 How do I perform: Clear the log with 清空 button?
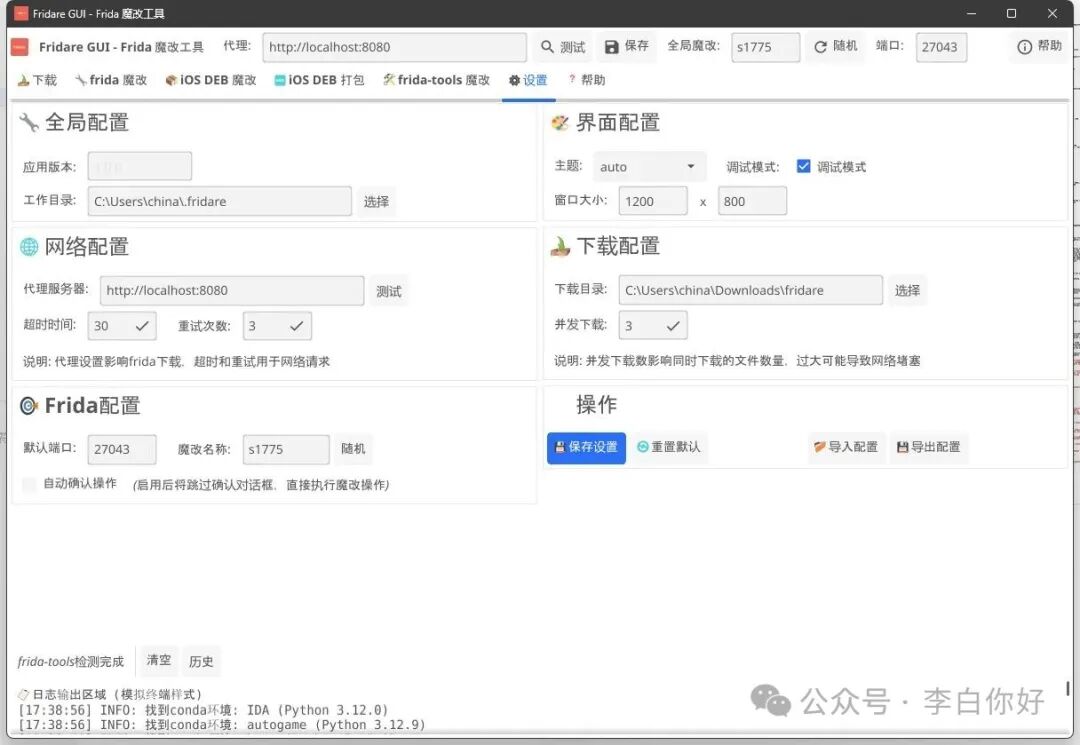point(158,660)
